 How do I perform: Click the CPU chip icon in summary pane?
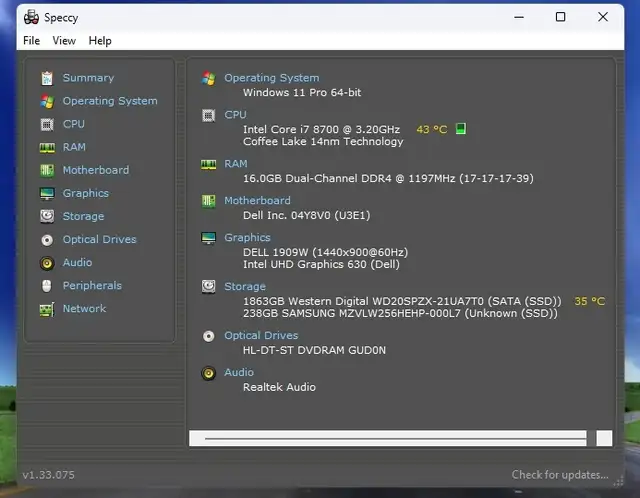pos(209,116)
